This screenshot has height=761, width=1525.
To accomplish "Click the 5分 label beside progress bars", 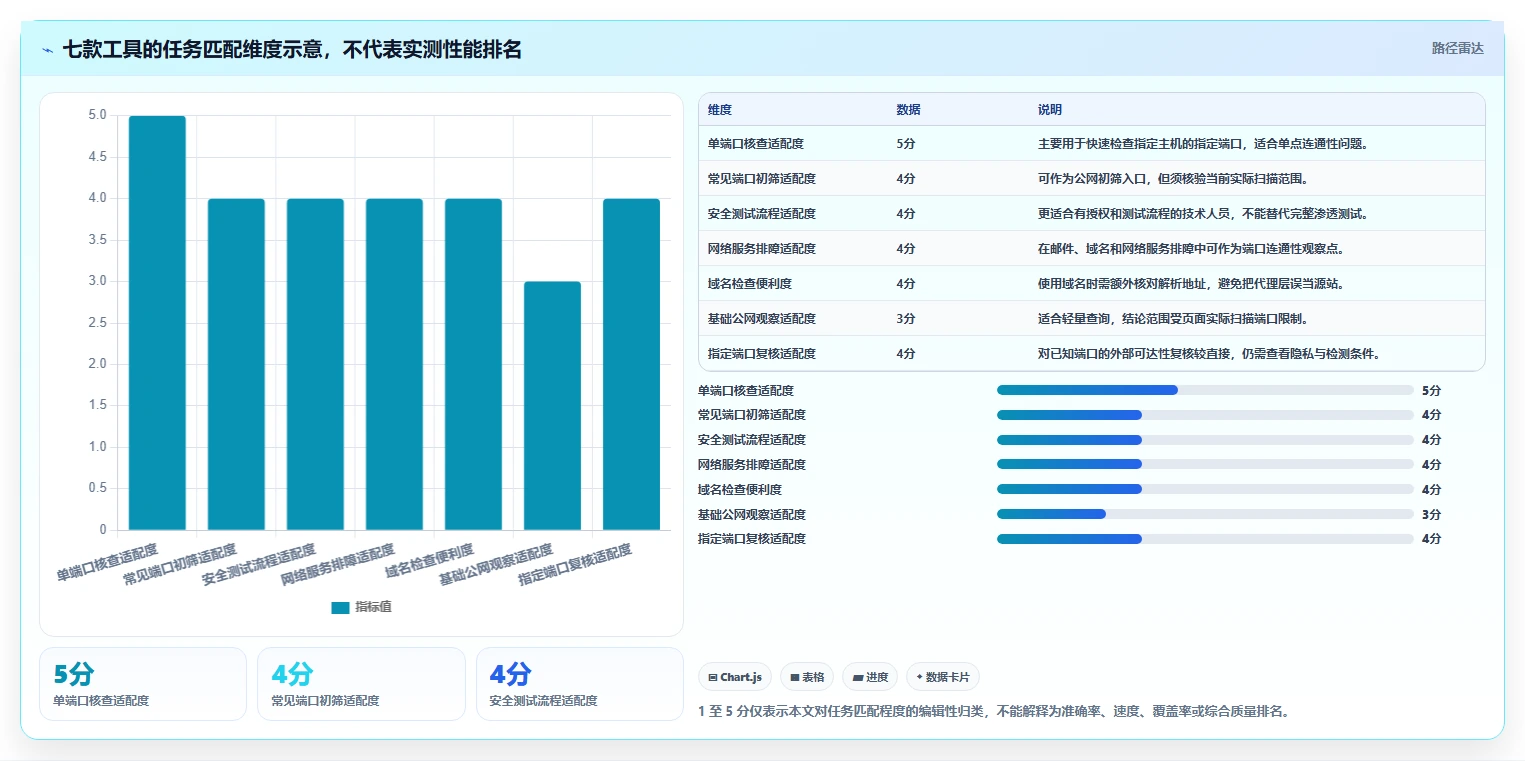I will click(1431, 390).
